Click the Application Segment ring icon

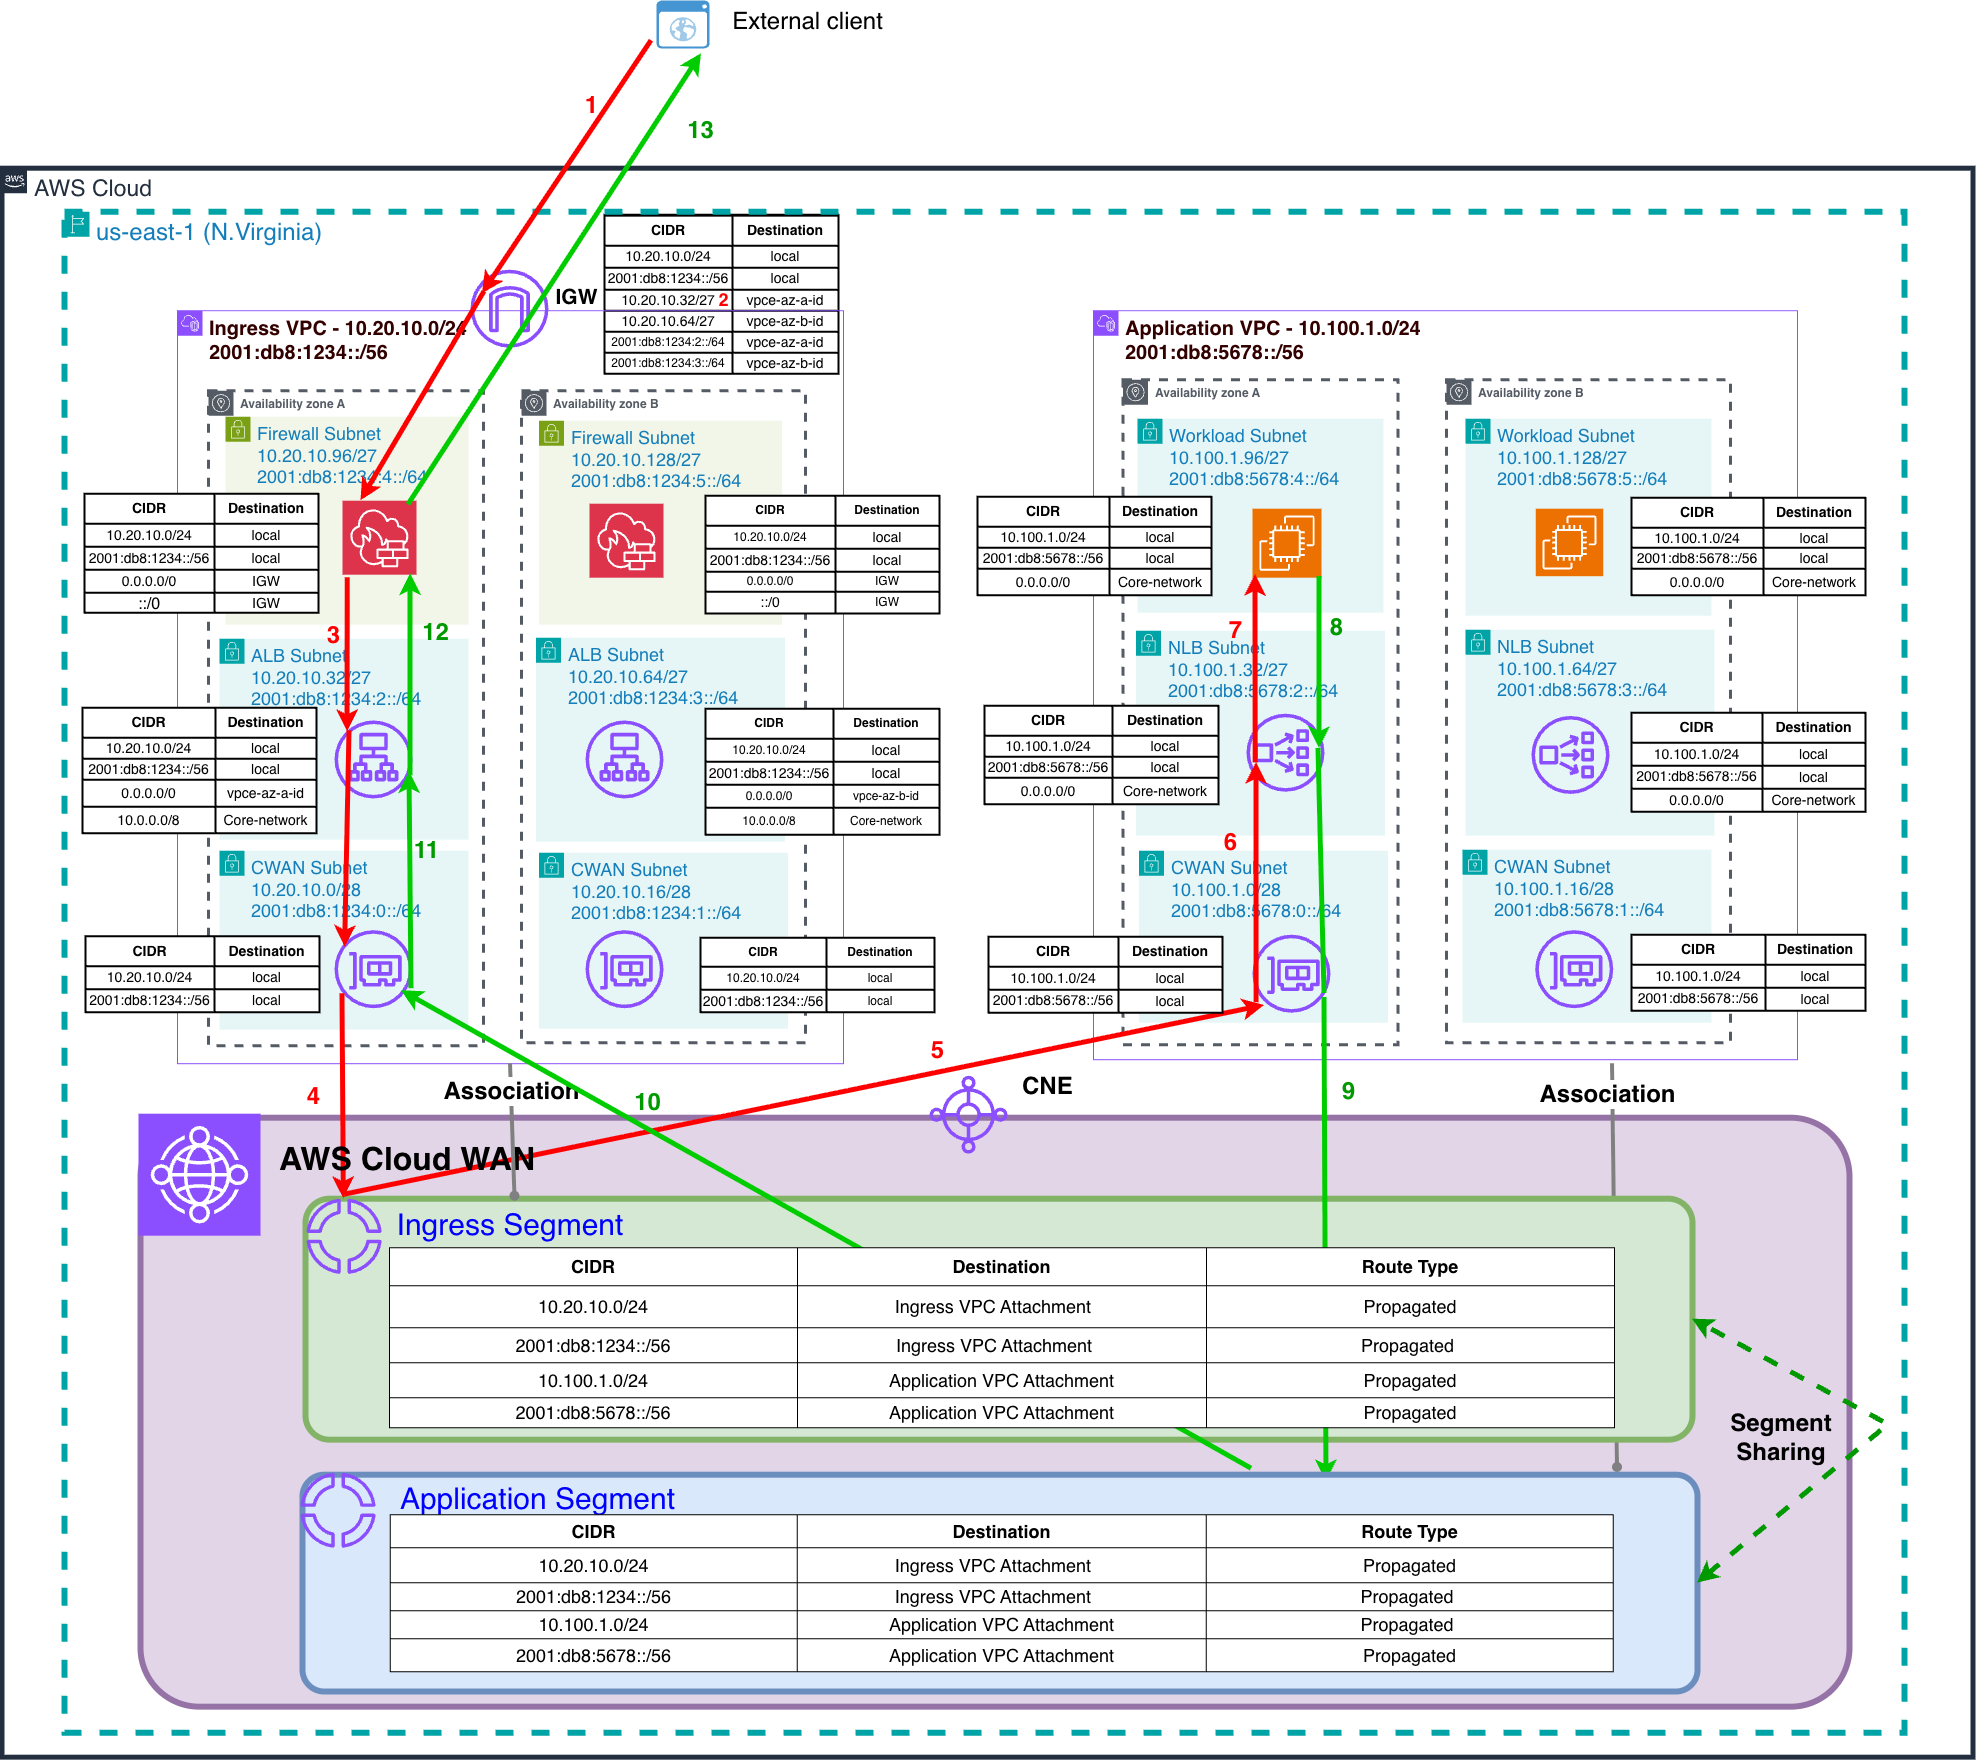click(339, 1510)
